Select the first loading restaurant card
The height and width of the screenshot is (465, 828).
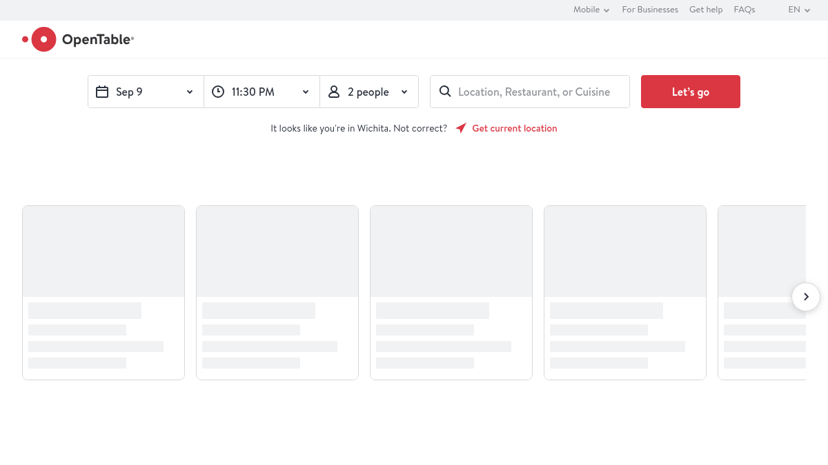click(x=104, y=292)
